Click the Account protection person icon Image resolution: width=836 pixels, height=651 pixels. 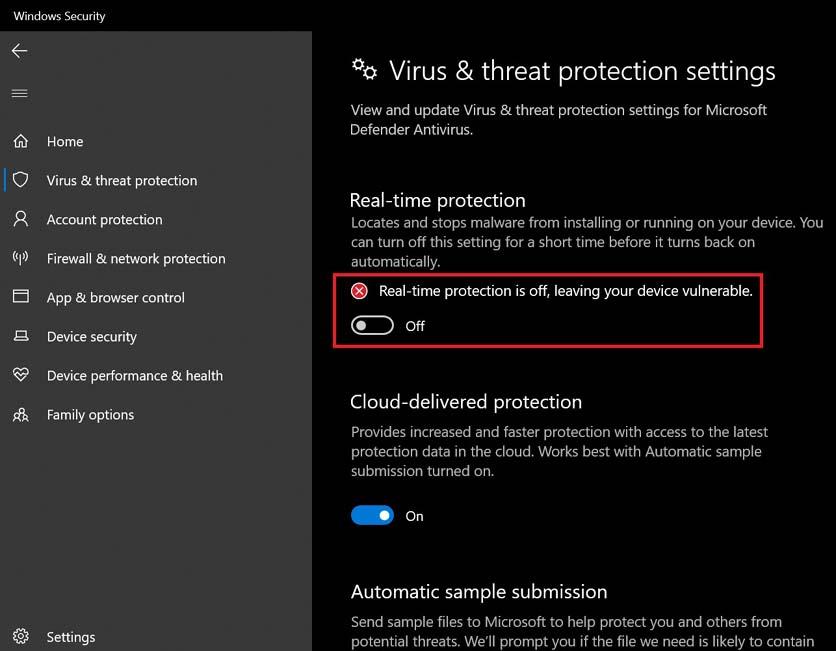tap(21, 220)
